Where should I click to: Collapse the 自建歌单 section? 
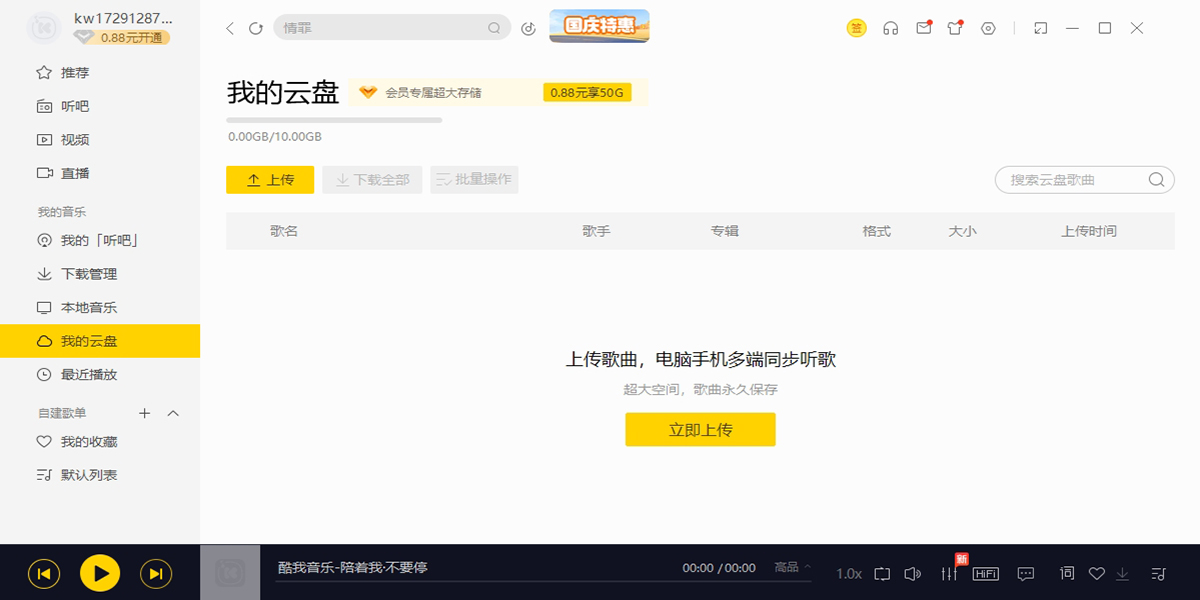173,413
